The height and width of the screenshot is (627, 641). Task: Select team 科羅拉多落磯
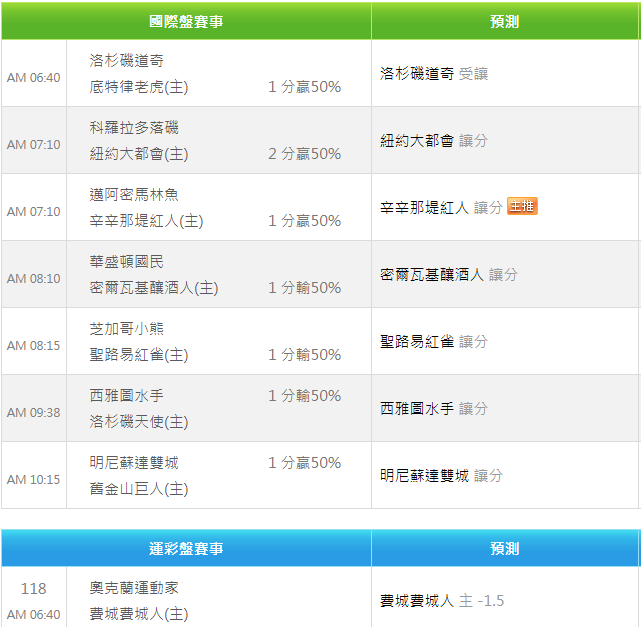point(134,128)
